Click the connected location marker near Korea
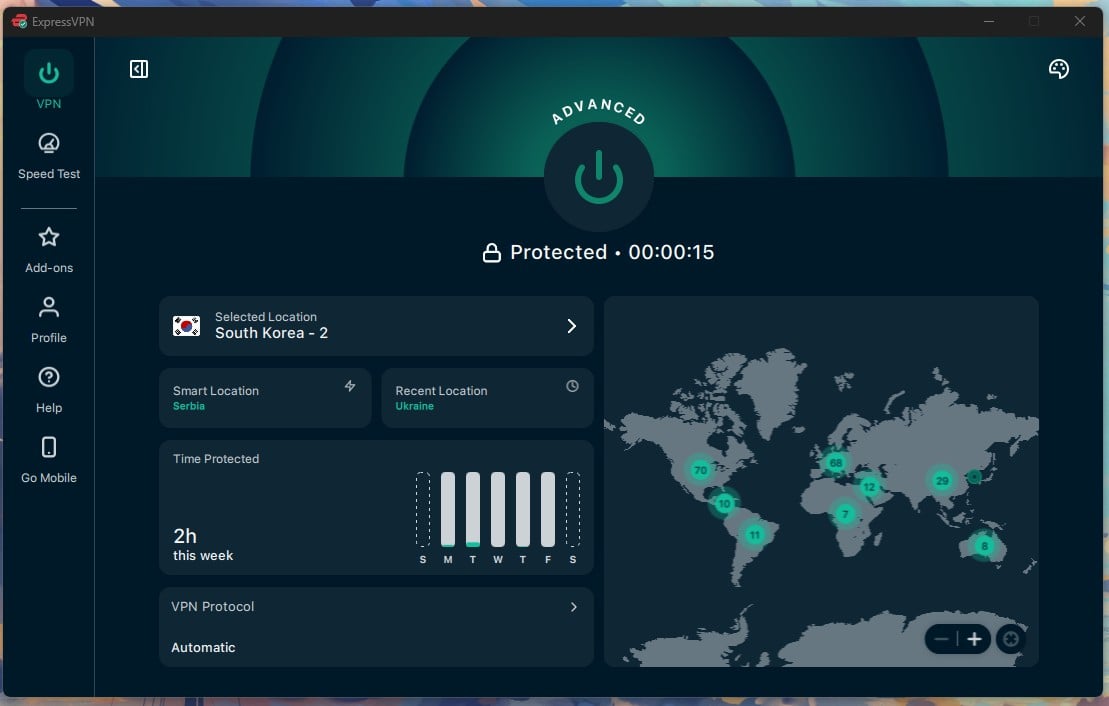Screen dimensions: 1109x706 (x=974, y=477)
